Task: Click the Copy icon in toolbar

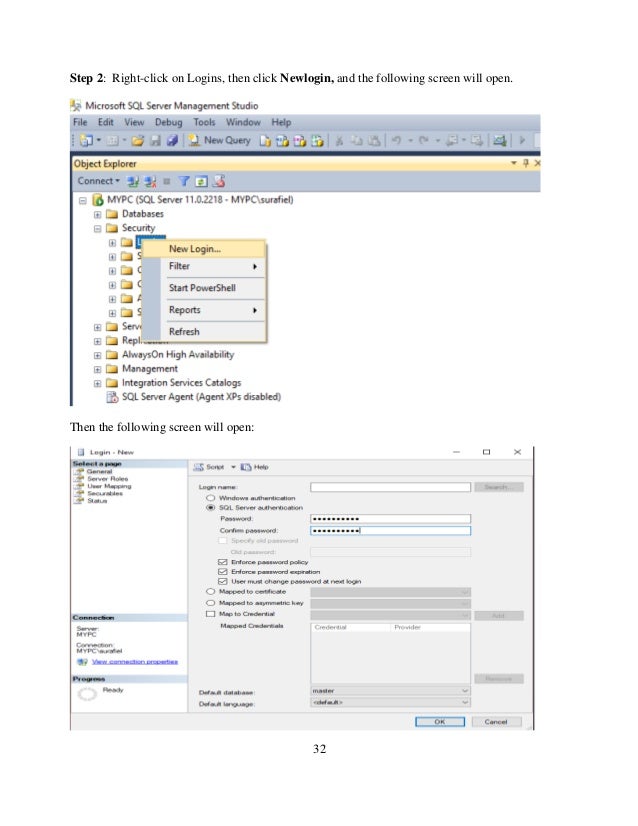Action: (x=357, y=141)
